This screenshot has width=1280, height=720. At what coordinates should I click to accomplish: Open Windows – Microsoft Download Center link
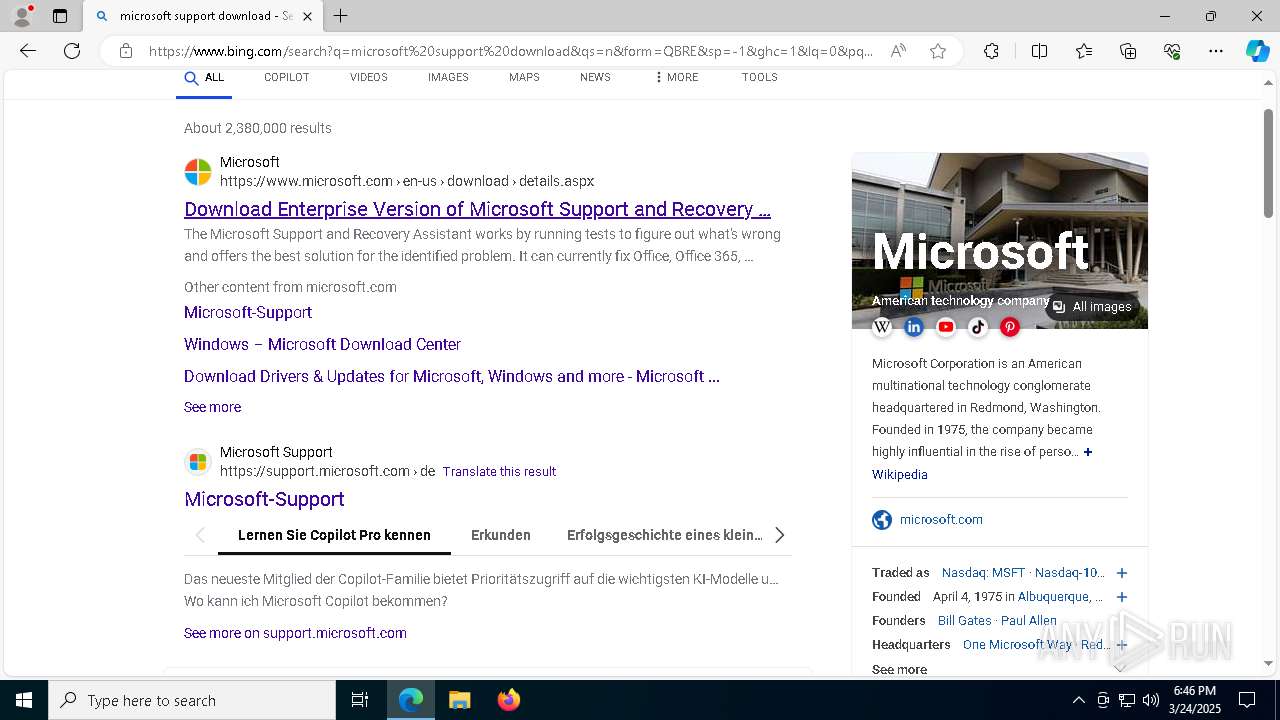322,344
